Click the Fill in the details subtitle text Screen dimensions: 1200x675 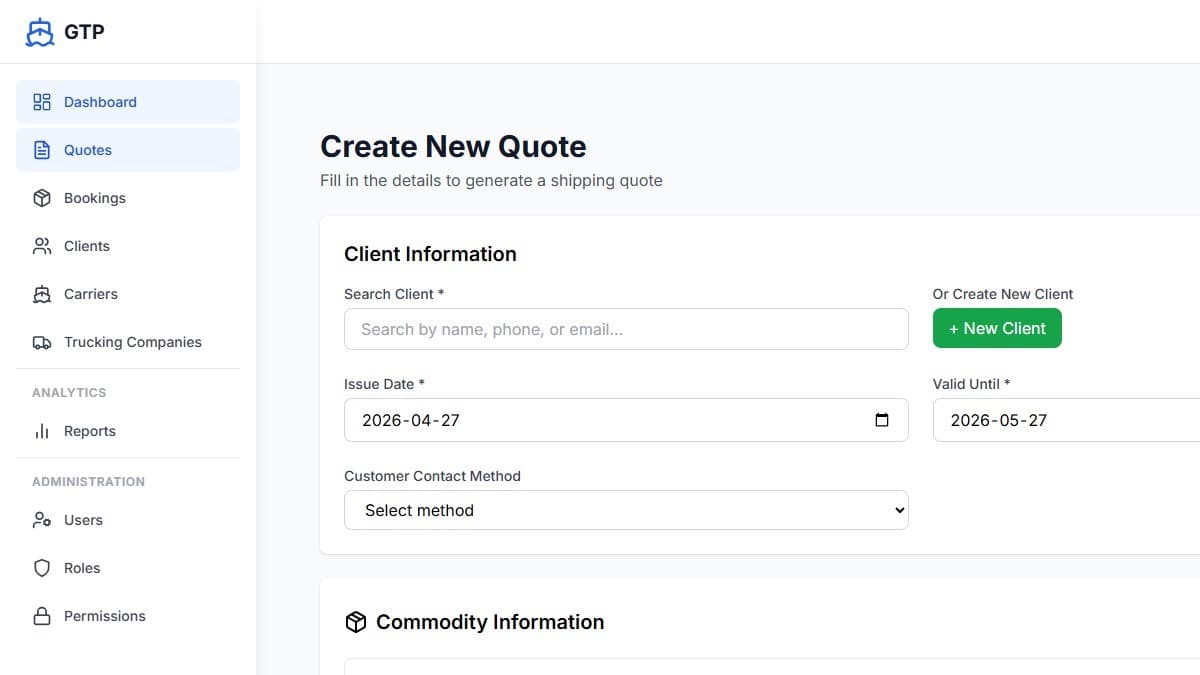pyautogui.click(x=491, y=181)
